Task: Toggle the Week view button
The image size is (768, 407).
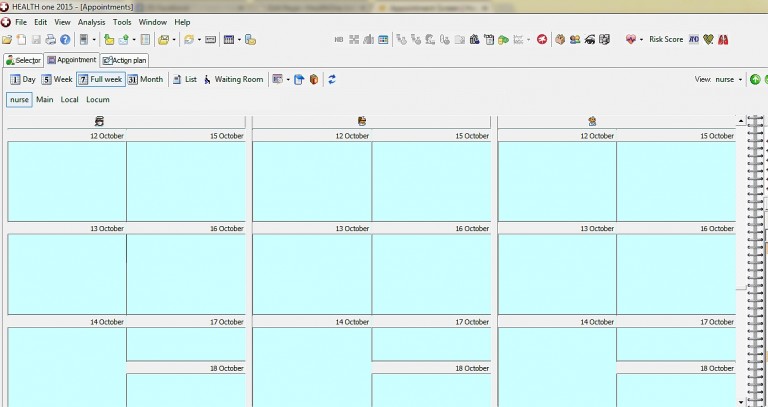Action: pyautogui.click(x=57, y=79)
